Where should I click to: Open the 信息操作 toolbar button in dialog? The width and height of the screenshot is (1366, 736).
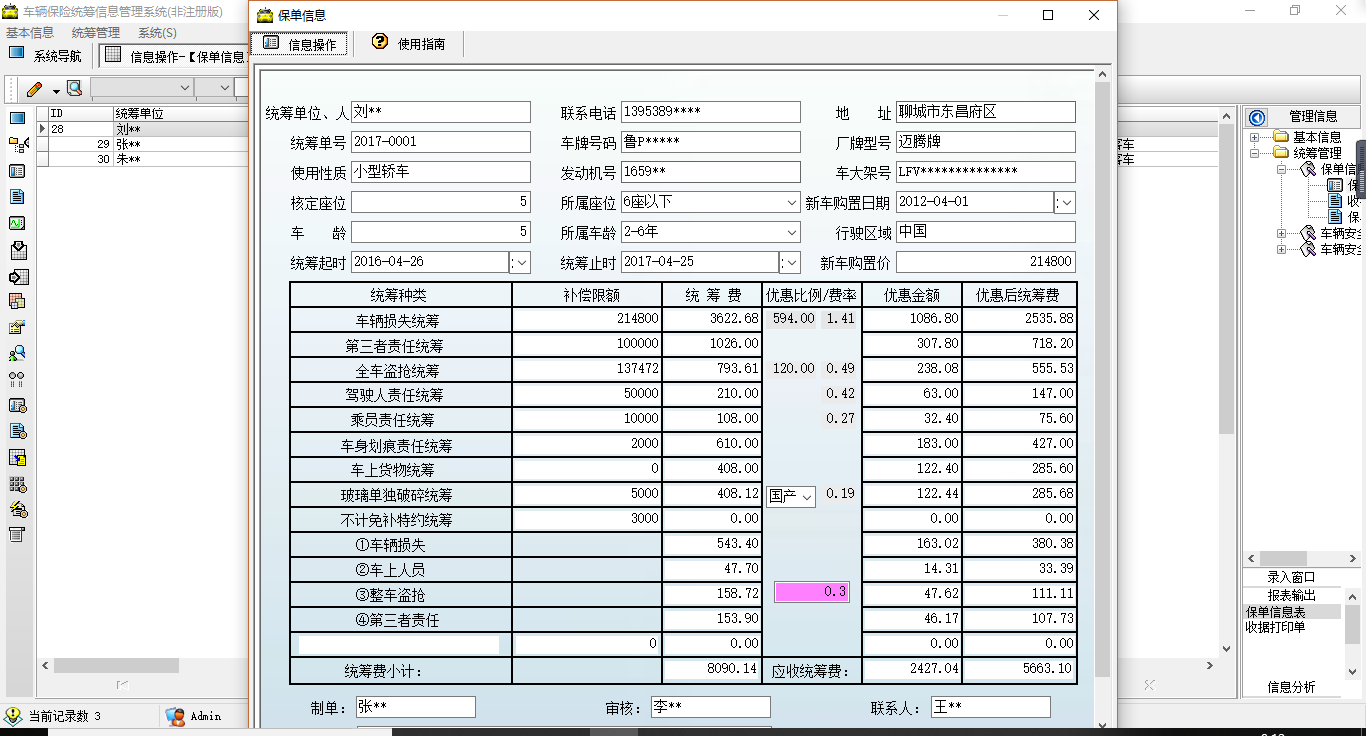[x=300, y=44]
